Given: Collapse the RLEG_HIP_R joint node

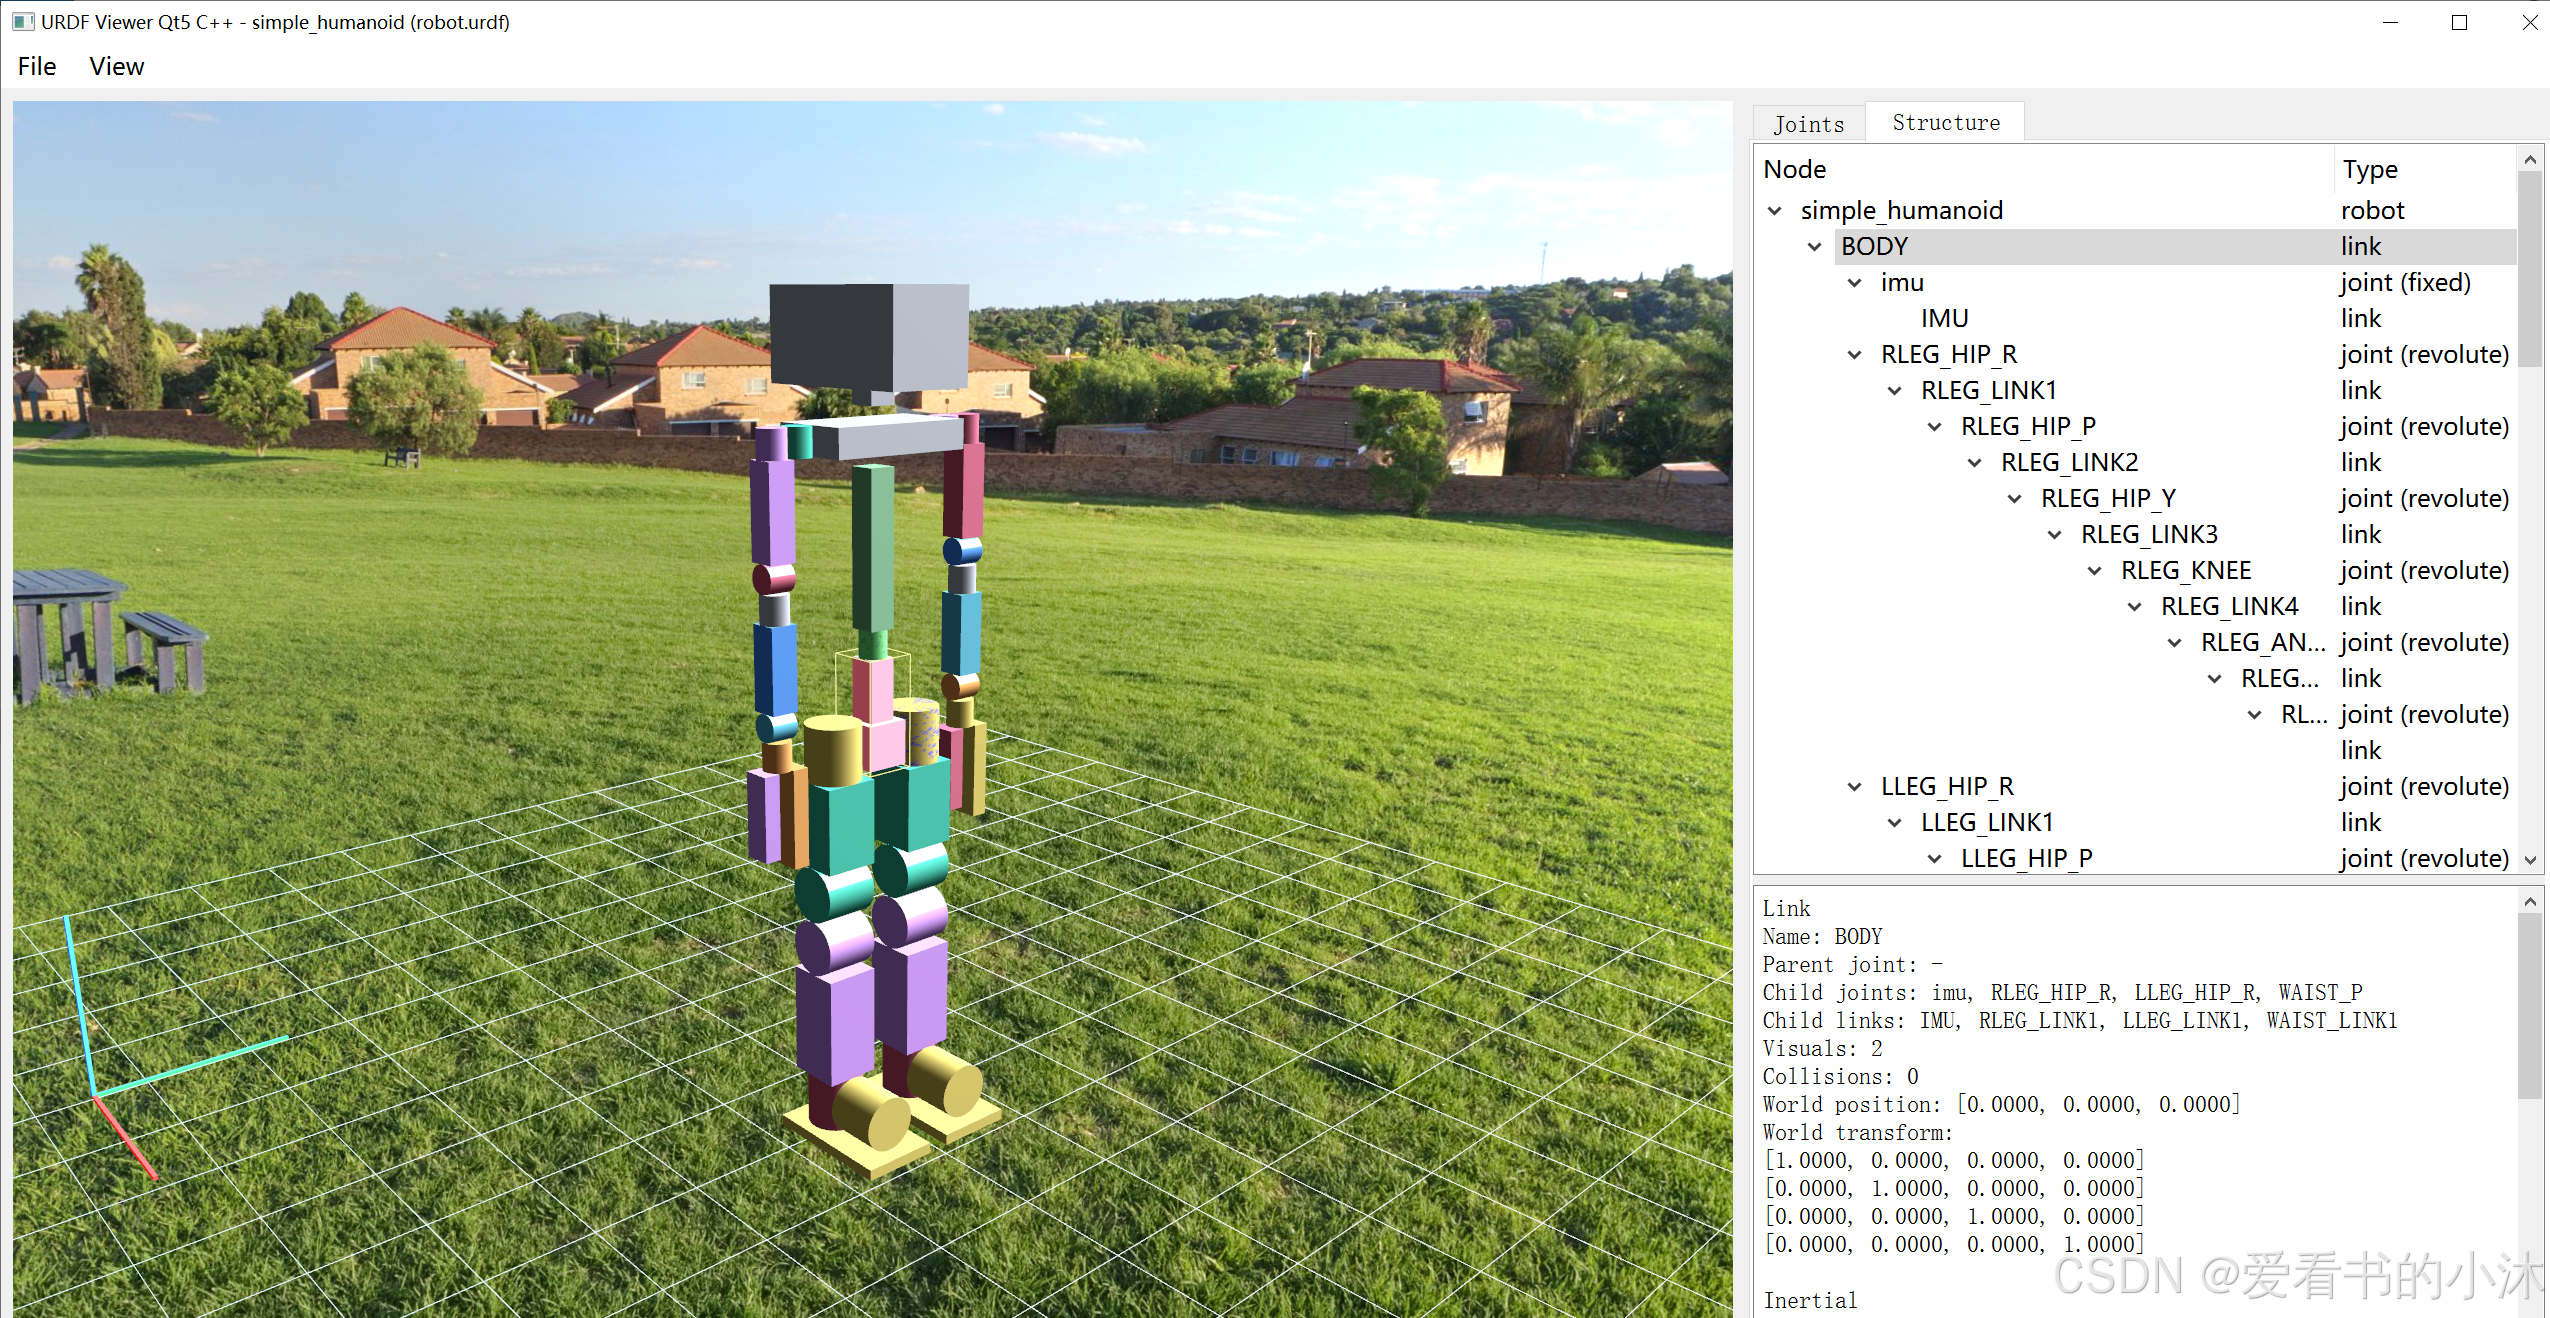Looking at the screenshot, I should pyautogui.click(x=1855, y=355).
